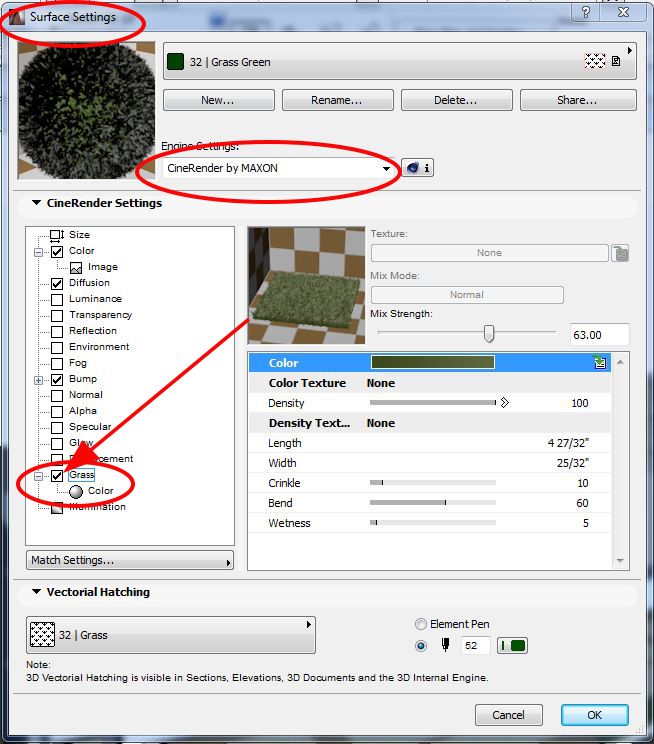Select the Color sphere icon under Grass
This screenshot has height=744, width=654.
coord(76,492)
